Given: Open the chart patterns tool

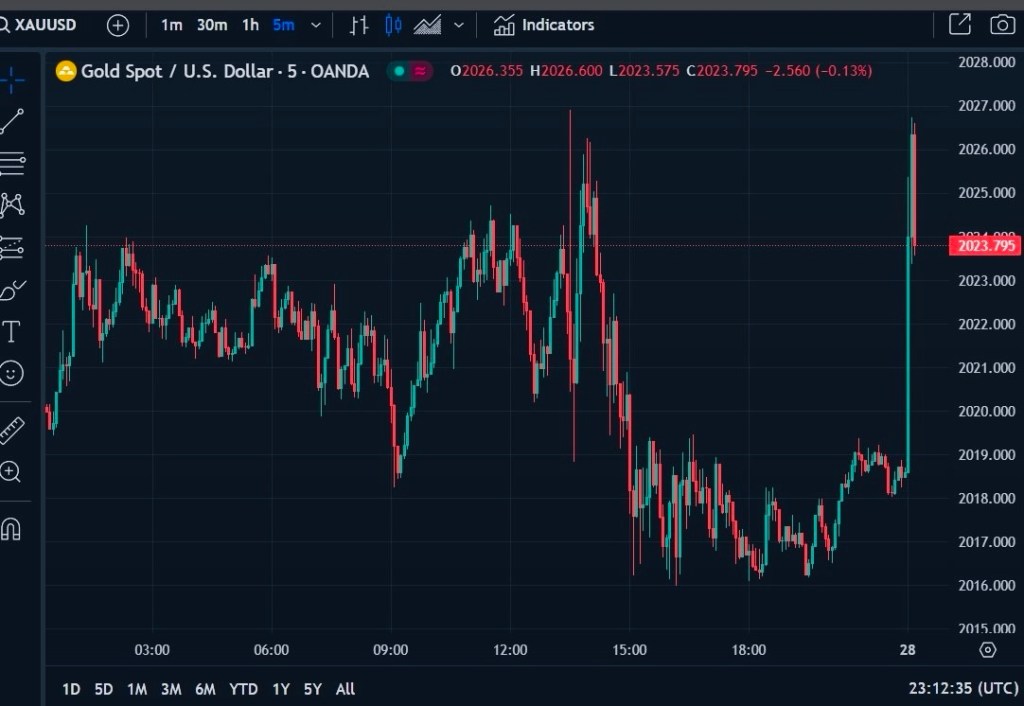Looking at the screenshot, I should pyautogui.click(x=12, y=204).
